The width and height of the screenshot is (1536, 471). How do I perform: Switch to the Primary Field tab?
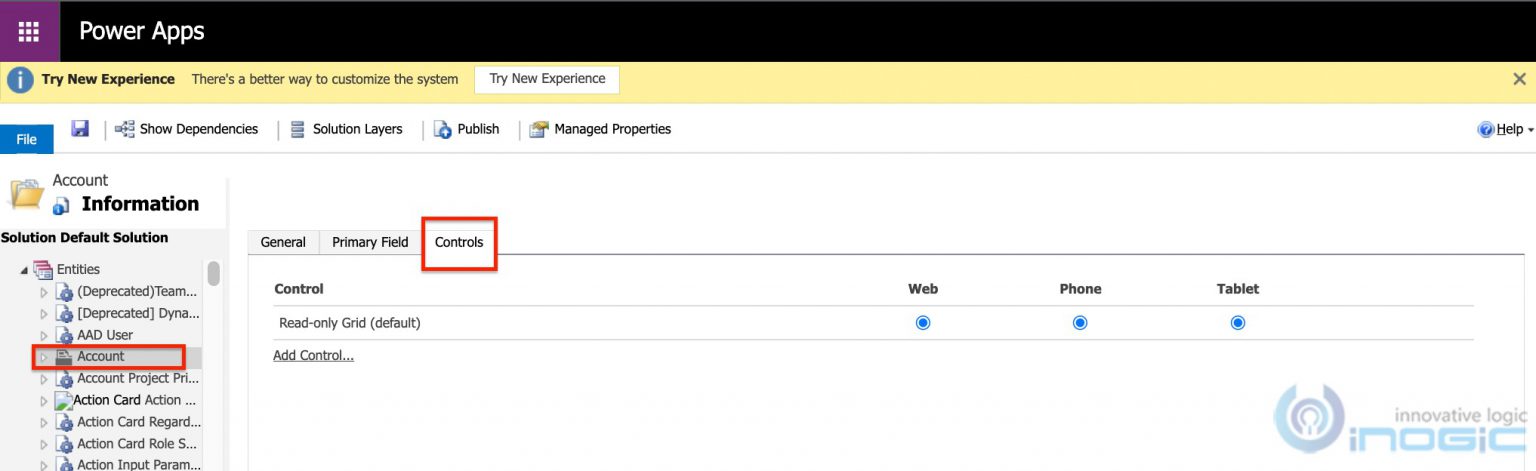370,242
